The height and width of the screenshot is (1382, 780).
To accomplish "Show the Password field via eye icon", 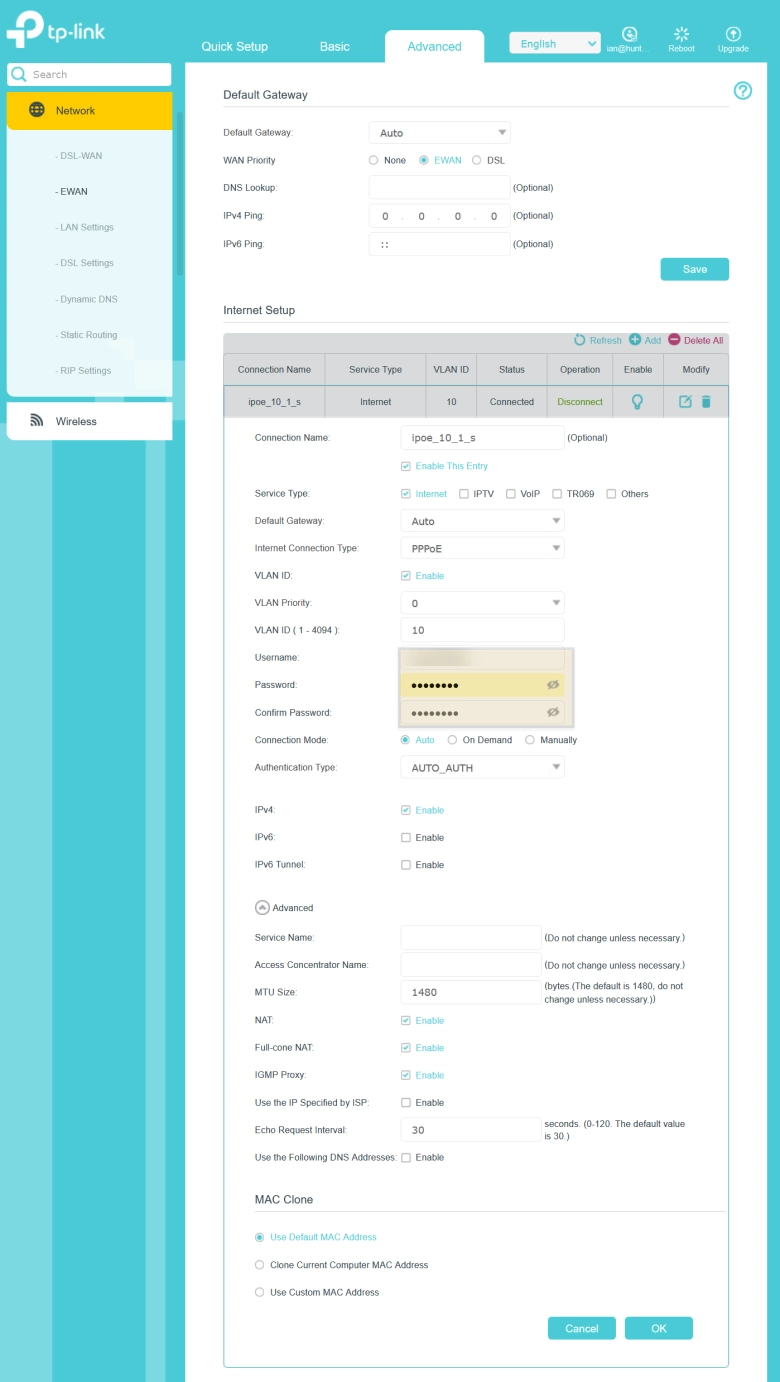I will point(552,685).
